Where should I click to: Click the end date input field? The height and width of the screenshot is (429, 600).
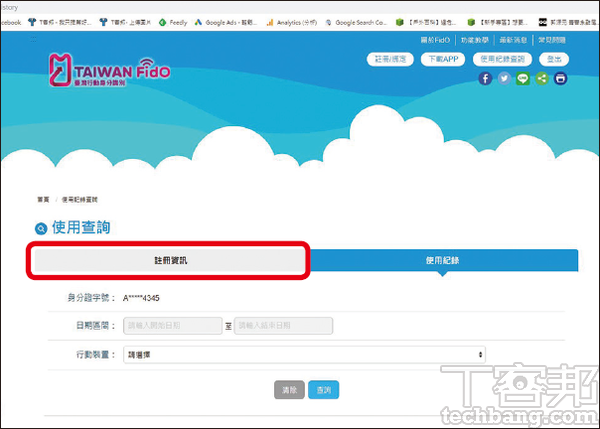(283, 326)
